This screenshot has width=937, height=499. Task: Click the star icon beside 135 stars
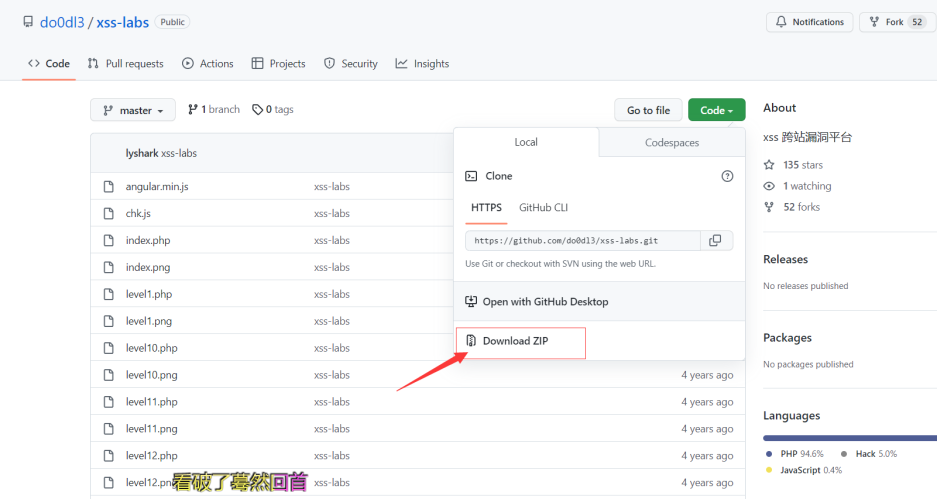769,165
